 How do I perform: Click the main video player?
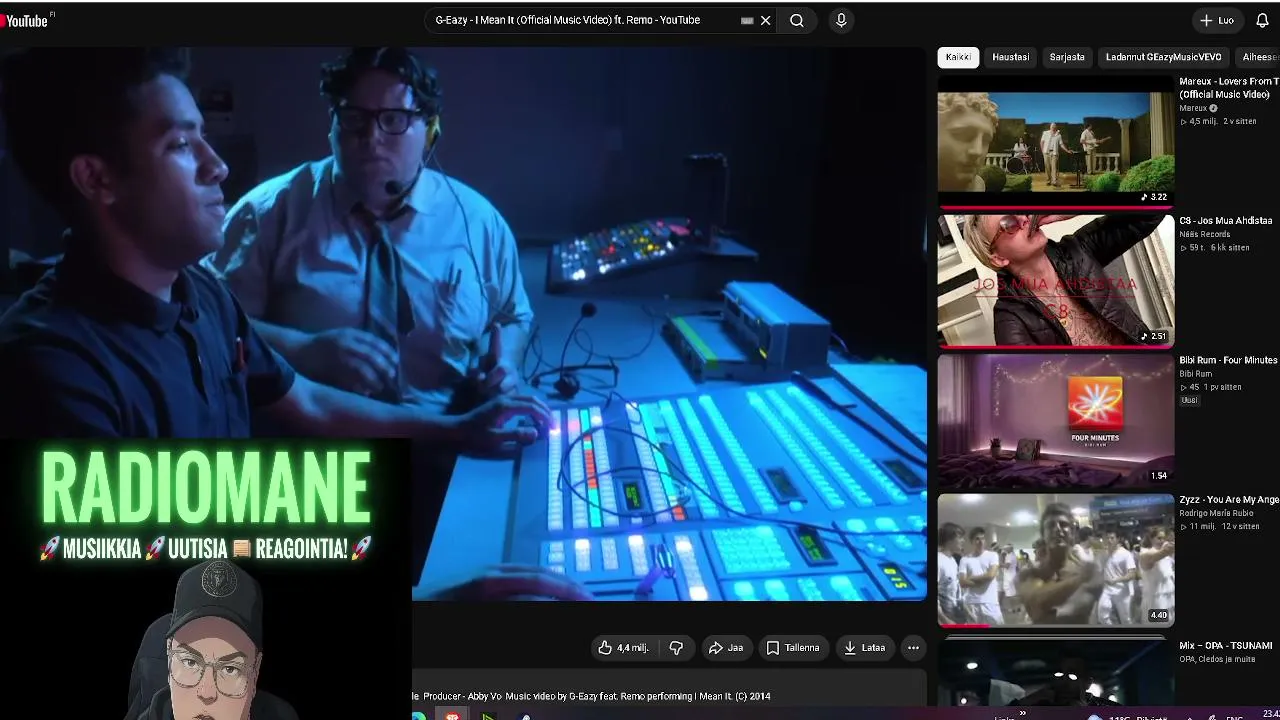click(463, 323)
